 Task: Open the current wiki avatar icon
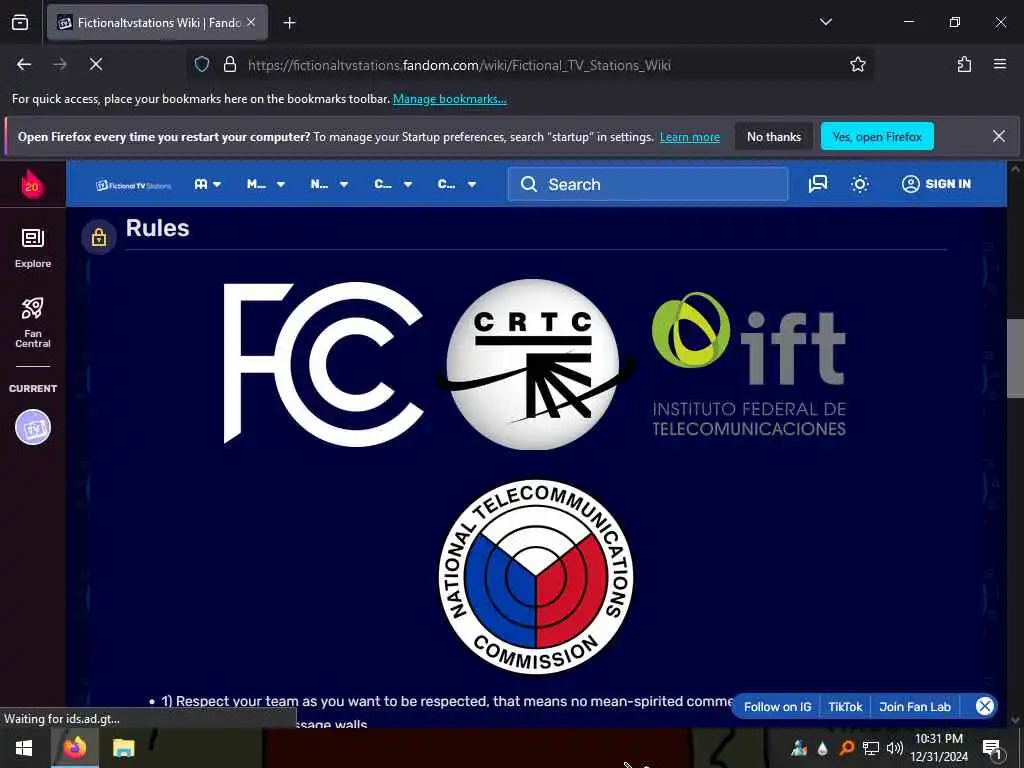pyautogui.click(x=33, y=427)
